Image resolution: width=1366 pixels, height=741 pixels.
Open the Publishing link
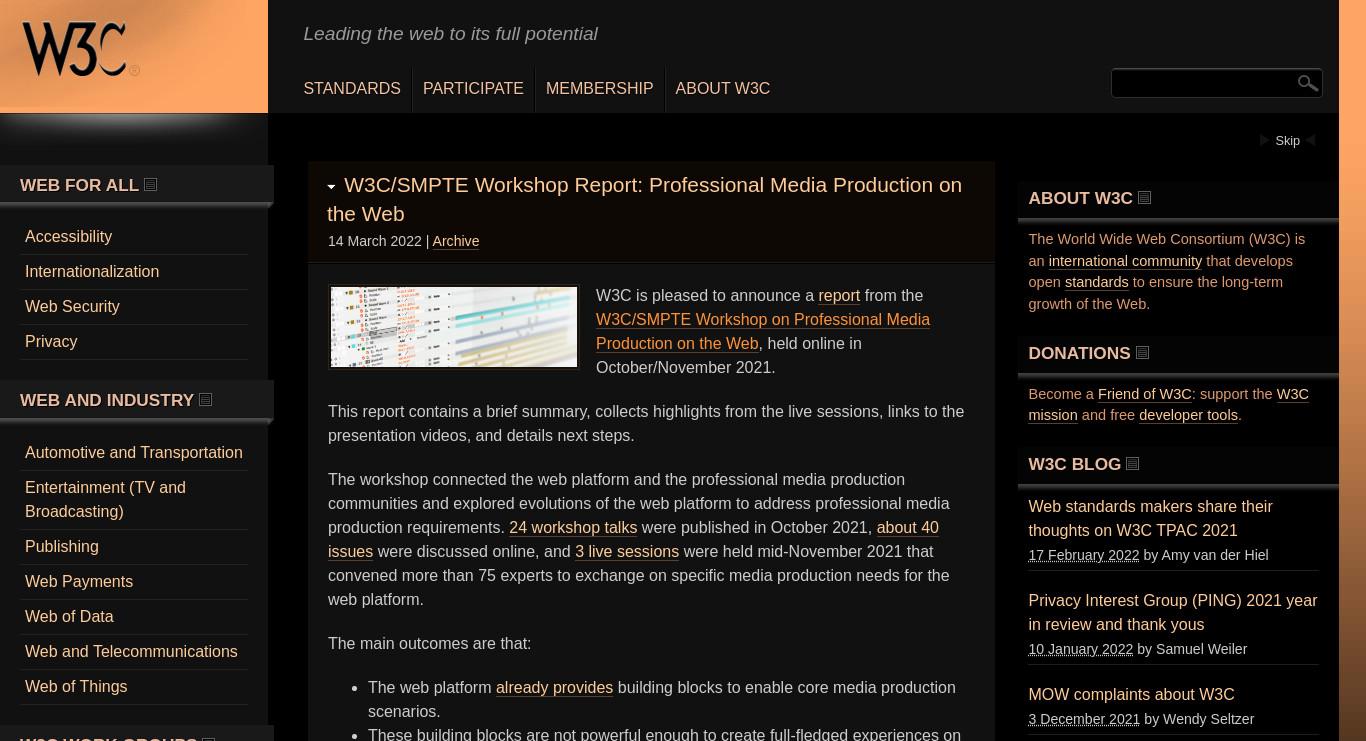coord(62,546)
